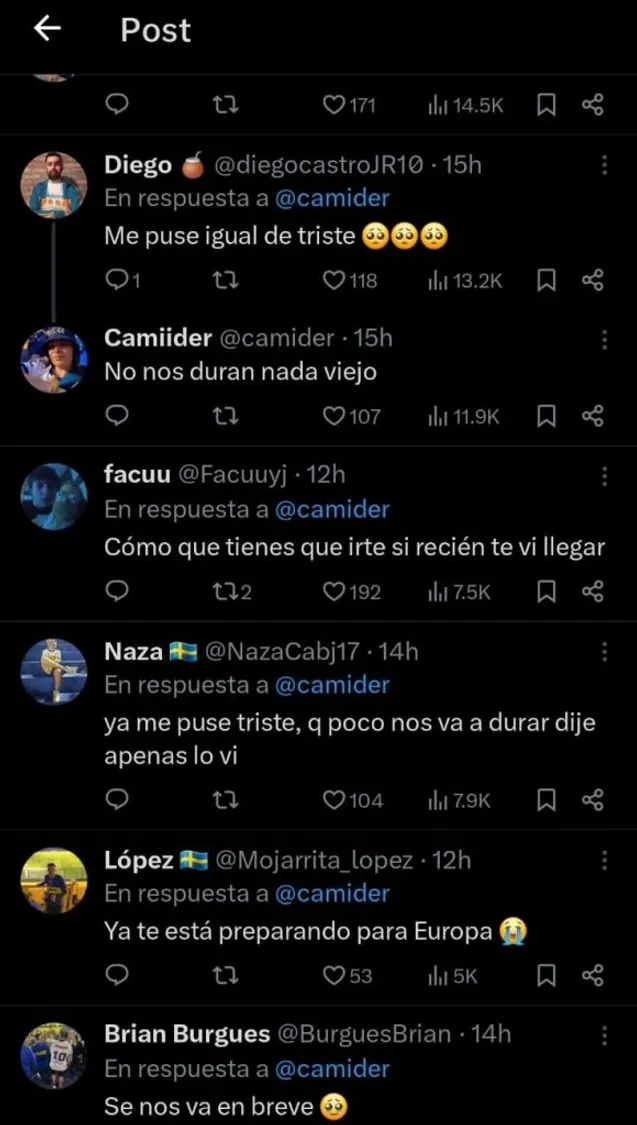Open more options for Diego's reply

[604, 166]
